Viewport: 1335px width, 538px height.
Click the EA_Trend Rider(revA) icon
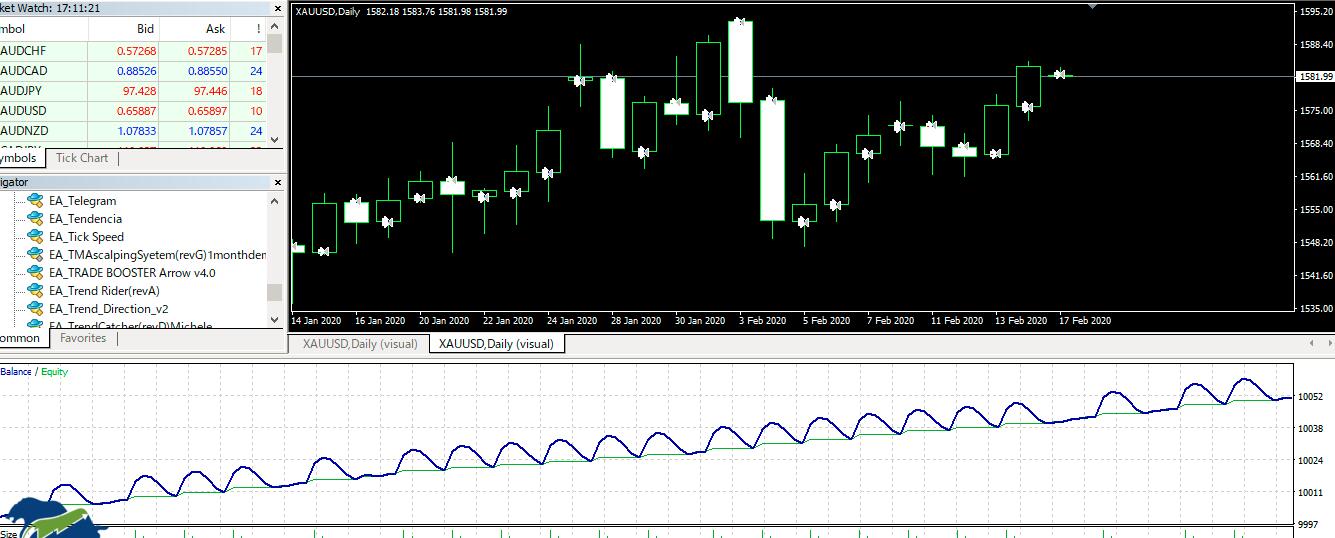pos(35,291)
